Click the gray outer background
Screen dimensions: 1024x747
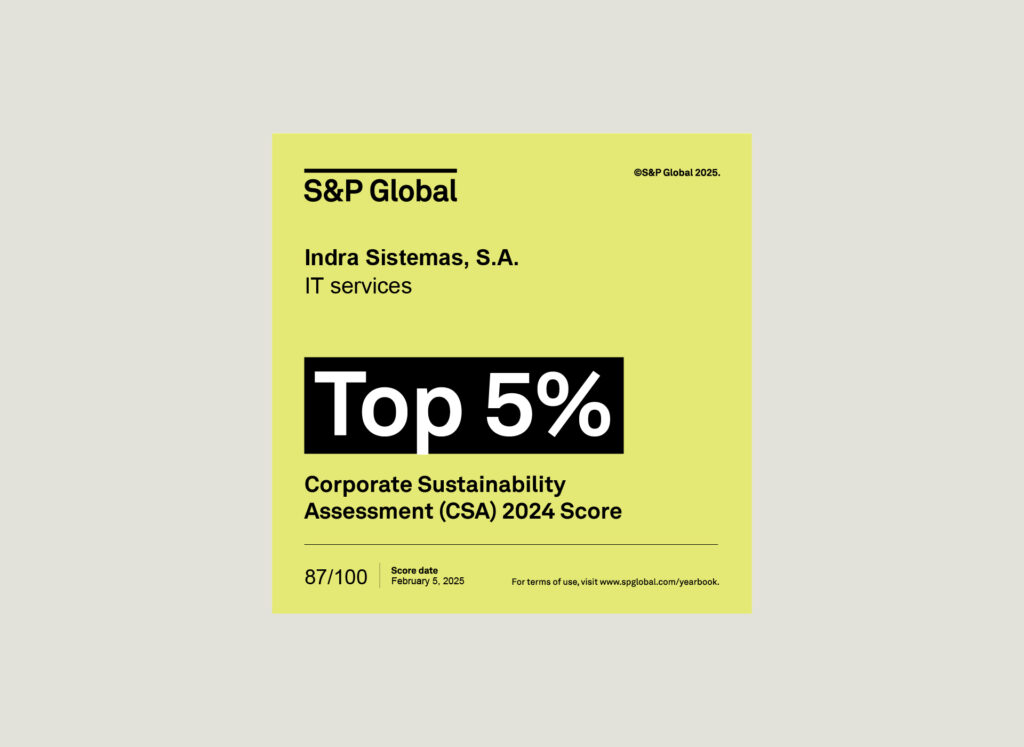[x=130, y=370]
